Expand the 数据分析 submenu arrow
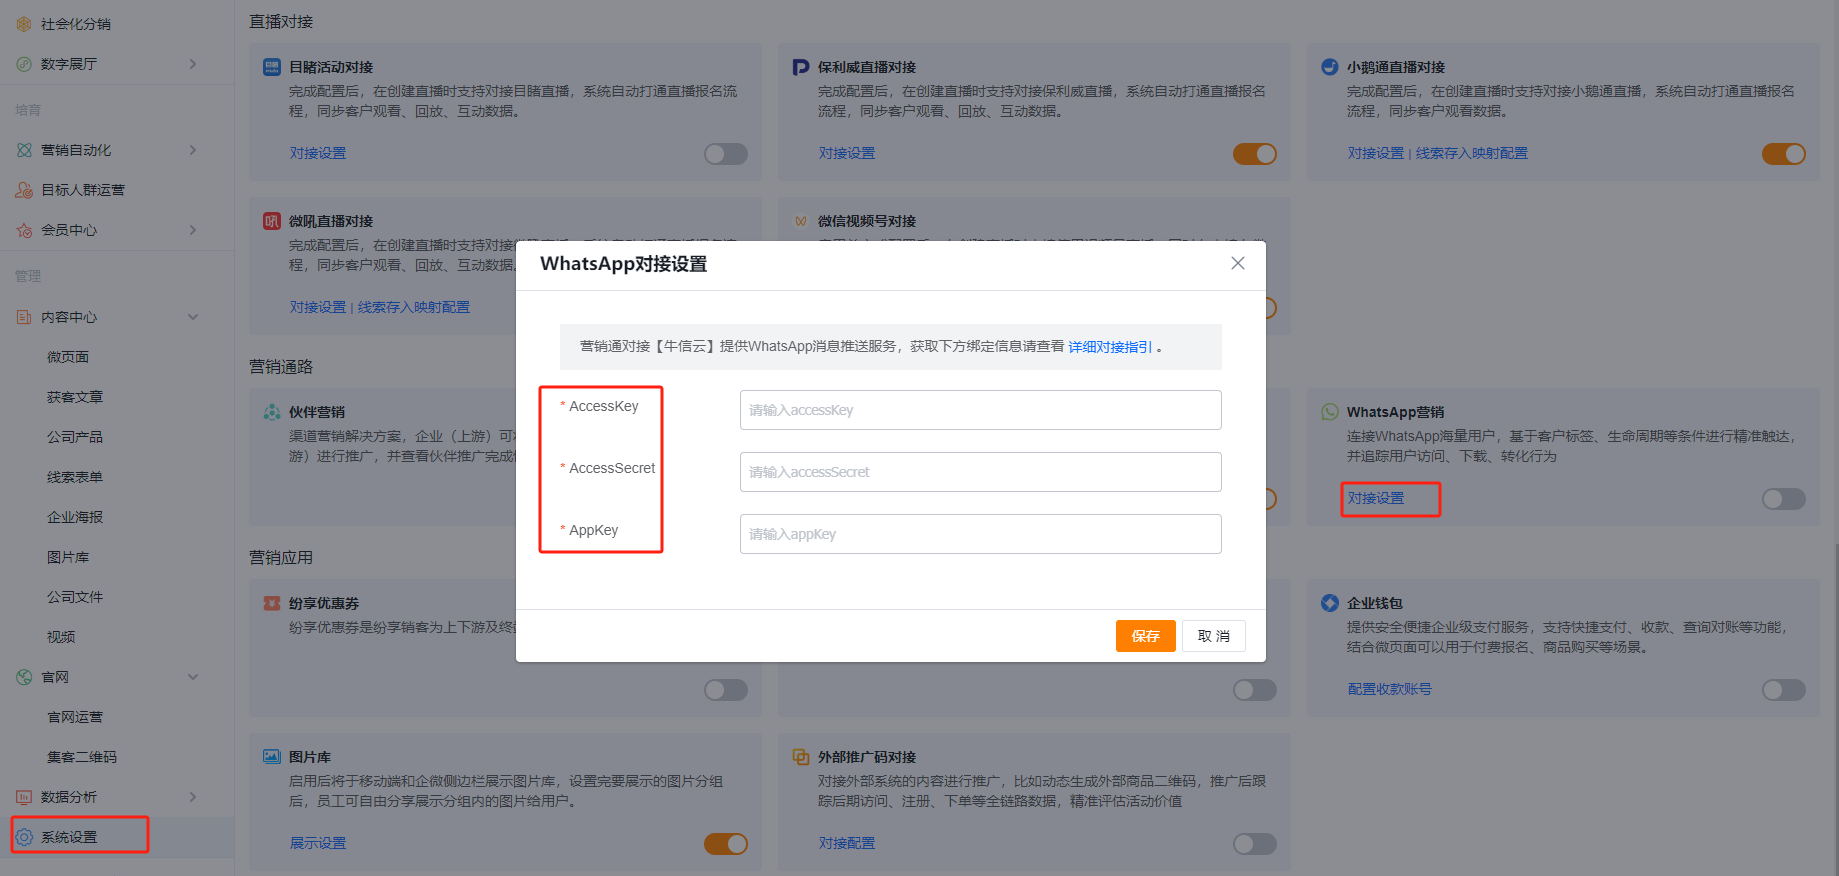Screen dimensions: 1839x876 [x=193, y=797]
